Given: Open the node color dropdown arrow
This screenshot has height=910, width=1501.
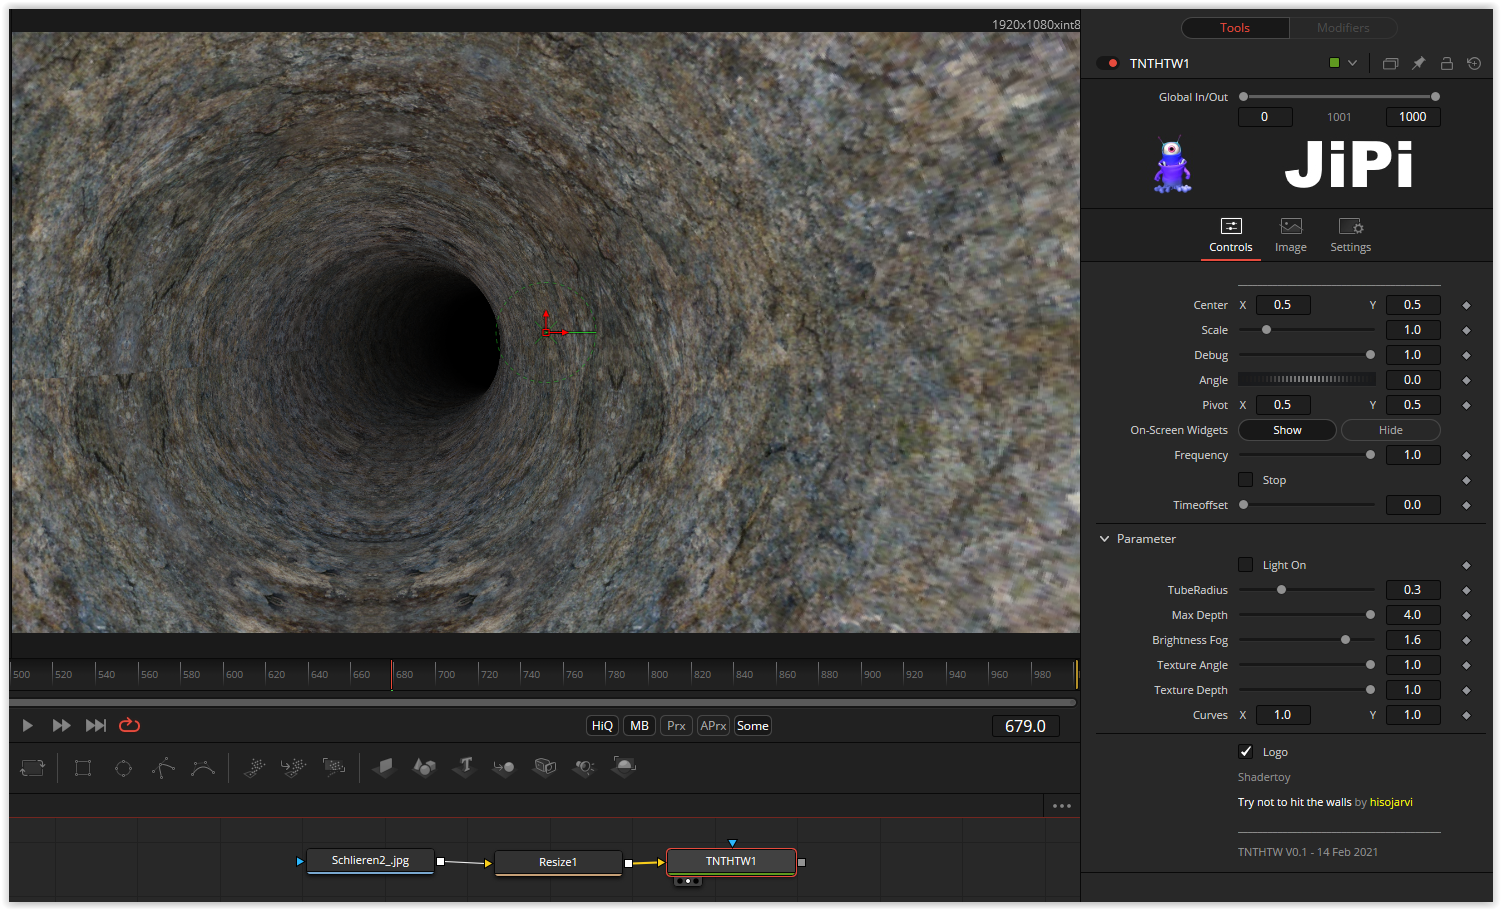Looking at the screenshot, I should click(1353, 63).
